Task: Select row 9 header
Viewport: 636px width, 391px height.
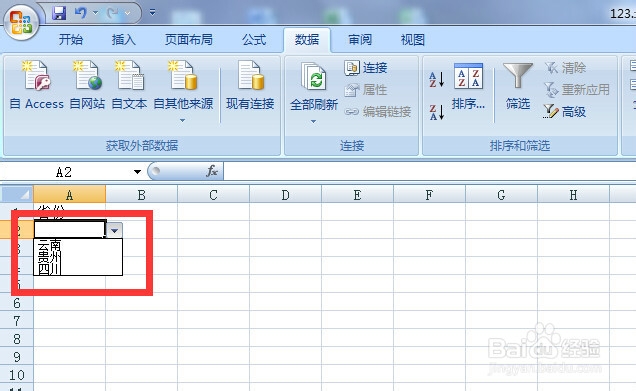Action: [17, 357]
